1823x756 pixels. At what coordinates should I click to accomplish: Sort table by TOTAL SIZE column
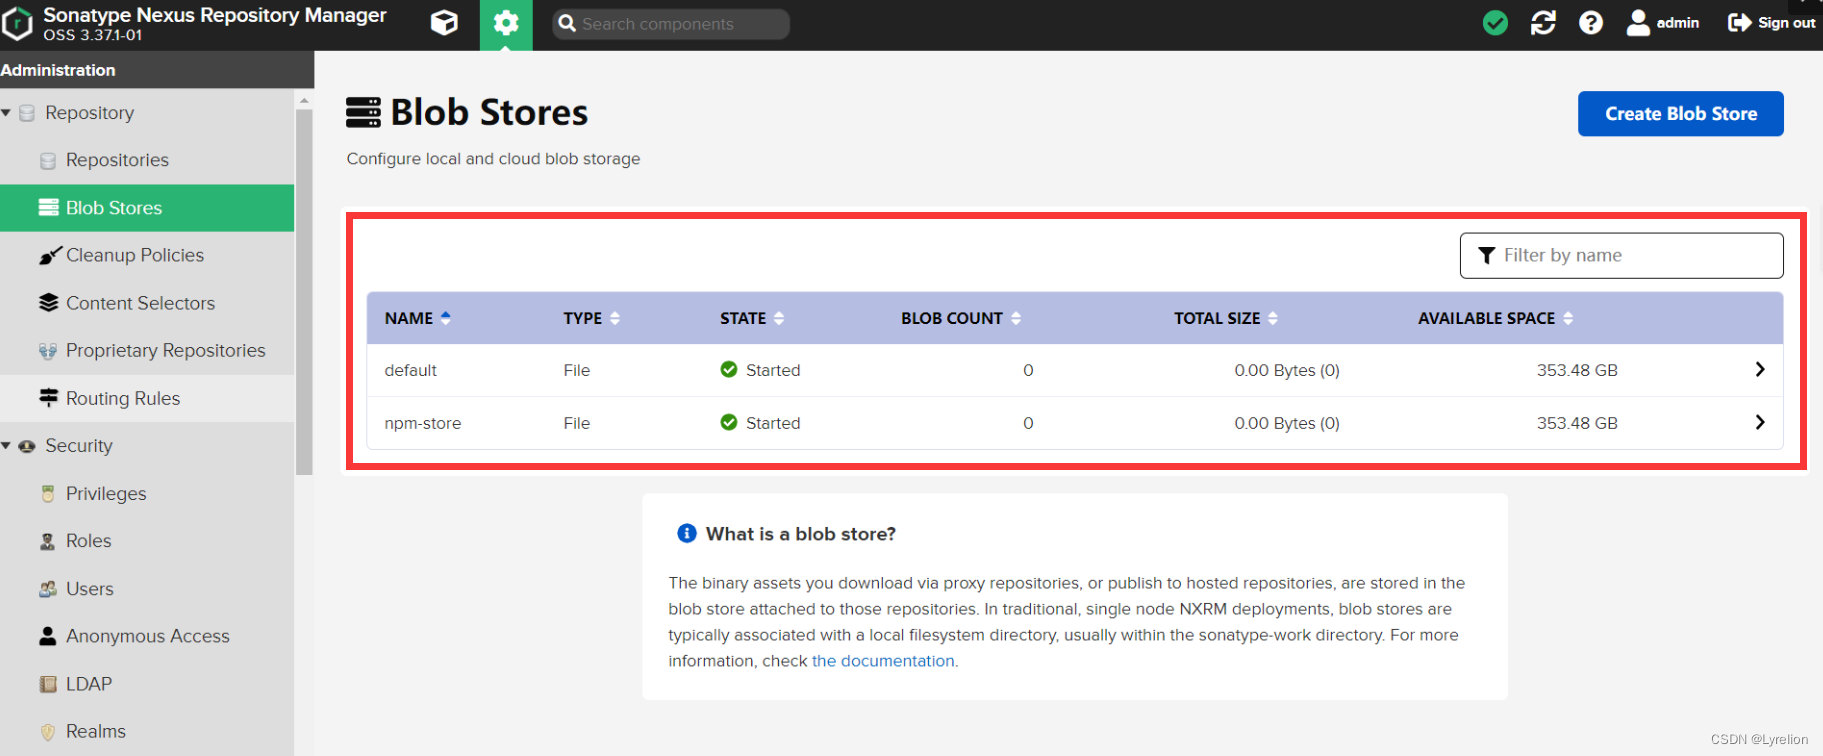[x=1226, y=318]
